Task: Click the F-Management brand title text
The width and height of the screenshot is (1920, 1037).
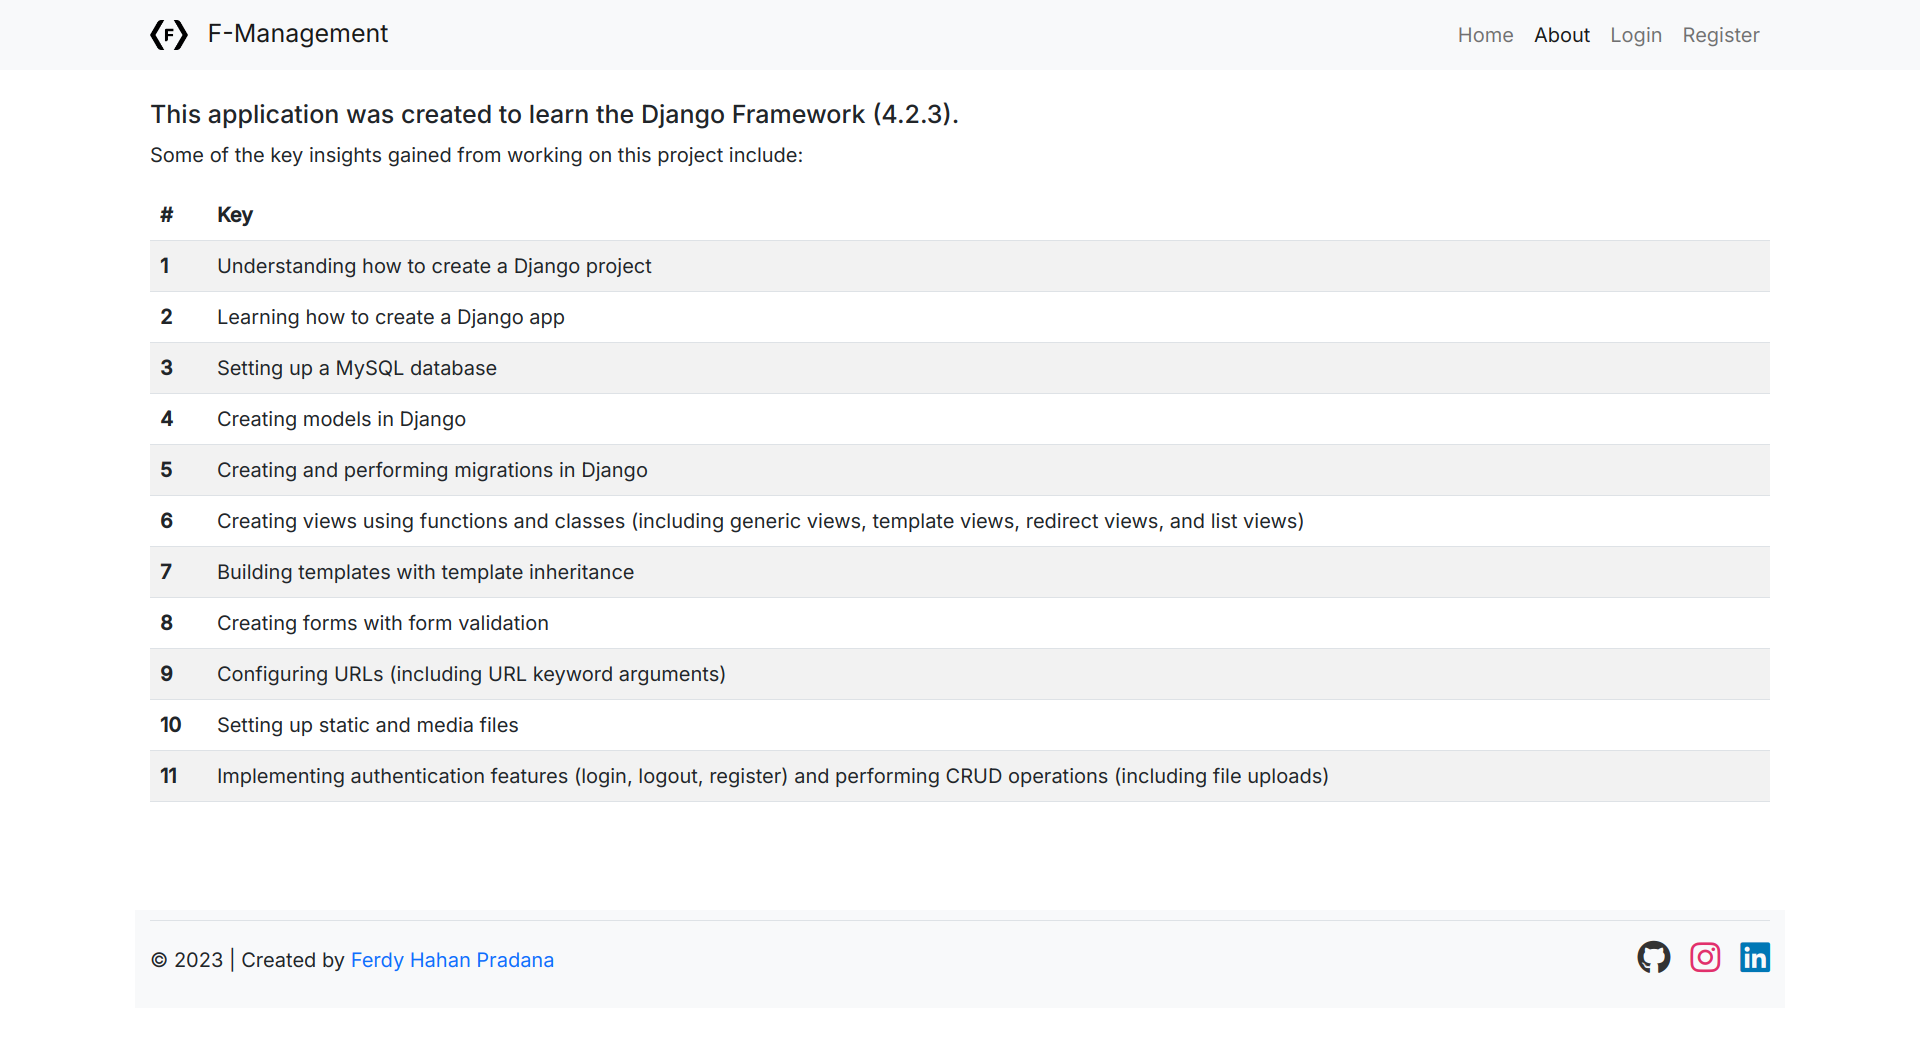Action: 297,34
